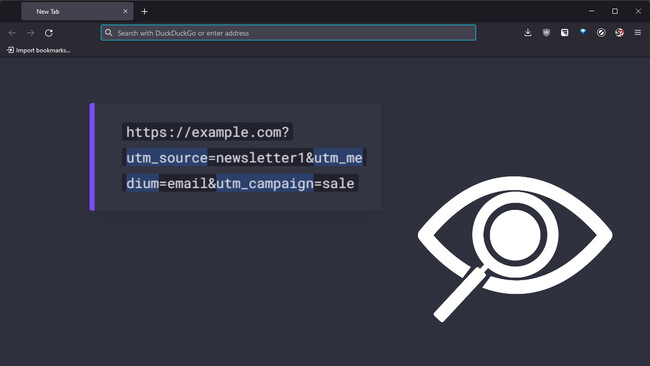Screen dimensions: 650x366
Task: Click the search magnifier in the address bar
Action: click(x=109, y=33)
